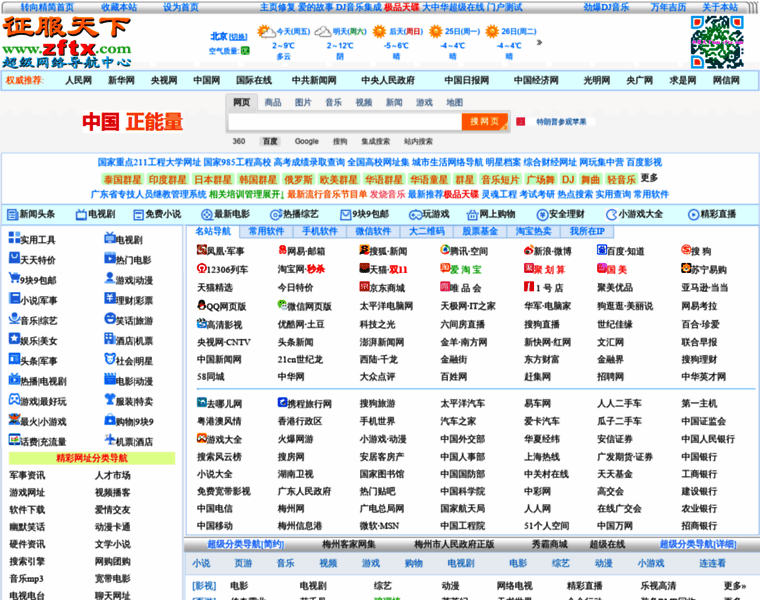This screenshot has height=600, width=760.
Task: Open the 淘宝网·秒杀 link
Action: pos(301,269)
